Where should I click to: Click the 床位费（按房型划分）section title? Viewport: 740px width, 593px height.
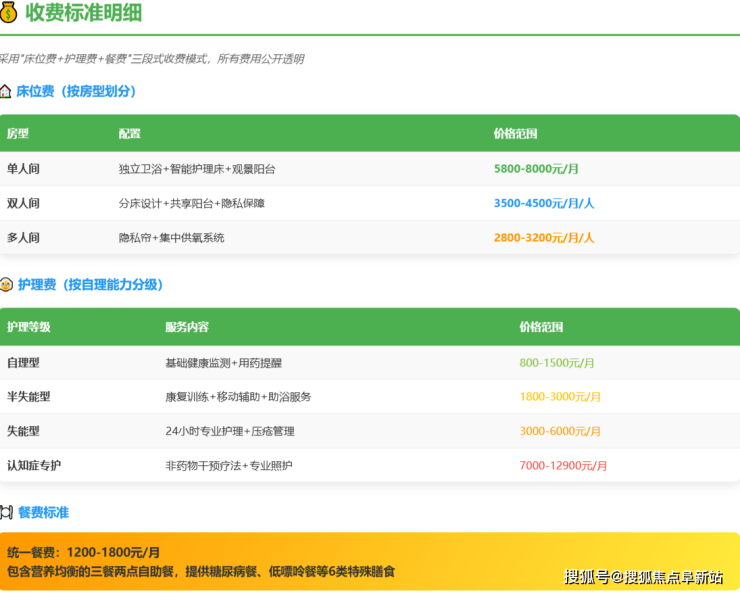coord(76,91)
